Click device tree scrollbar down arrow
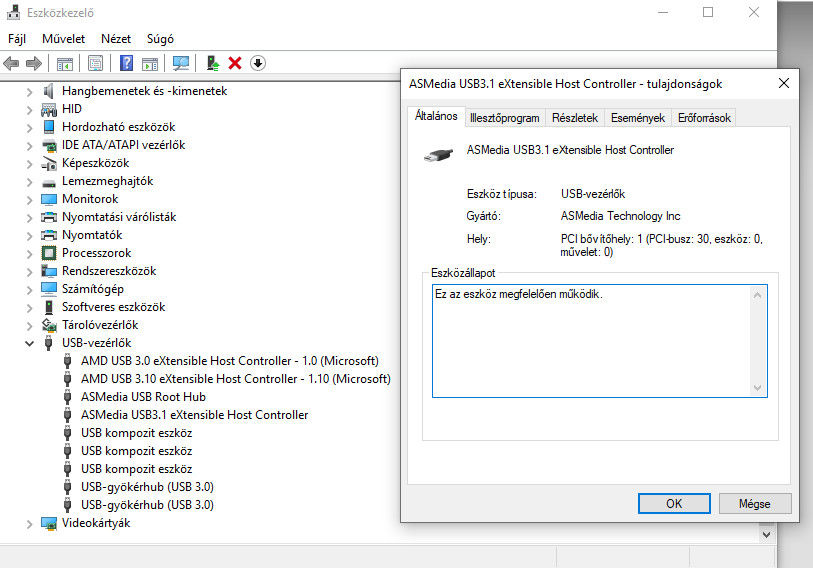This screenshot has width=813, height=568. point(767,534)
